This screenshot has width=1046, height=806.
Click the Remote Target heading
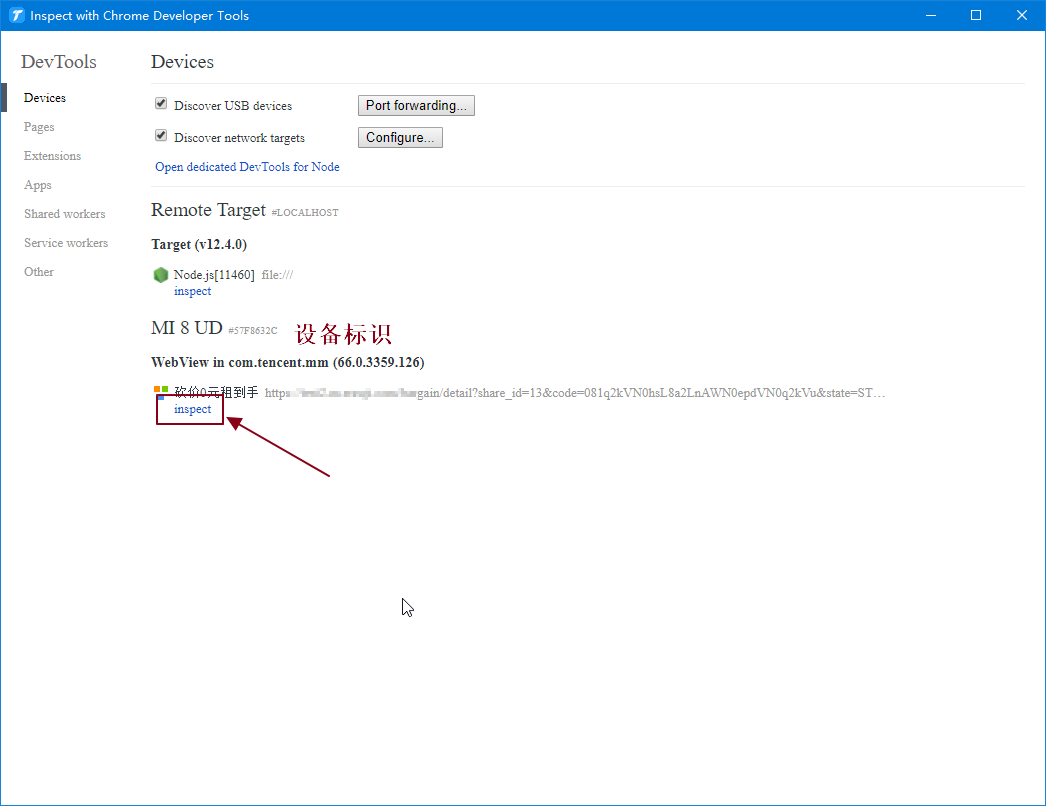tap(208, 210)
